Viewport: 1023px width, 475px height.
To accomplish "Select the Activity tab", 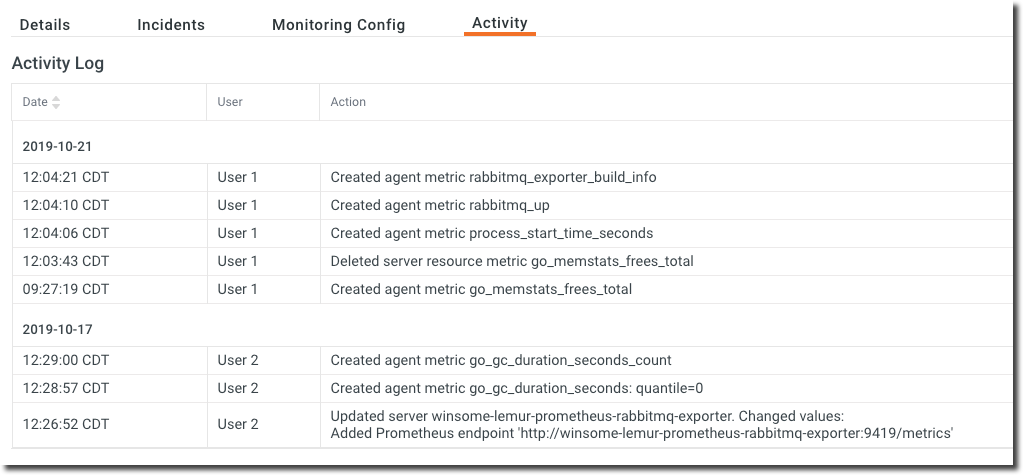I will pyautogui.click(x=499, y=23).
